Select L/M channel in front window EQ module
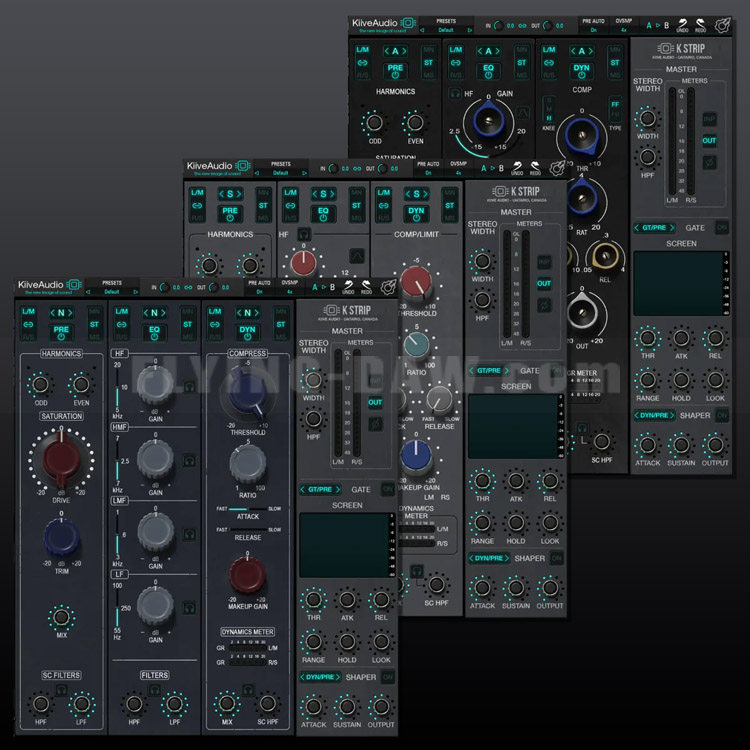 point(121,311)
